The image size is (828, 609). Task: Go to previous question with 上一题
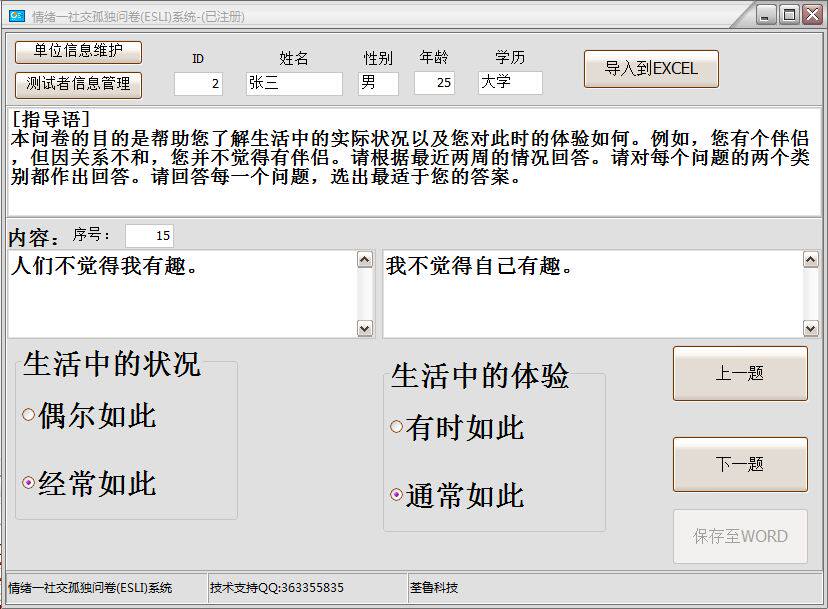[x=740, y=373]
